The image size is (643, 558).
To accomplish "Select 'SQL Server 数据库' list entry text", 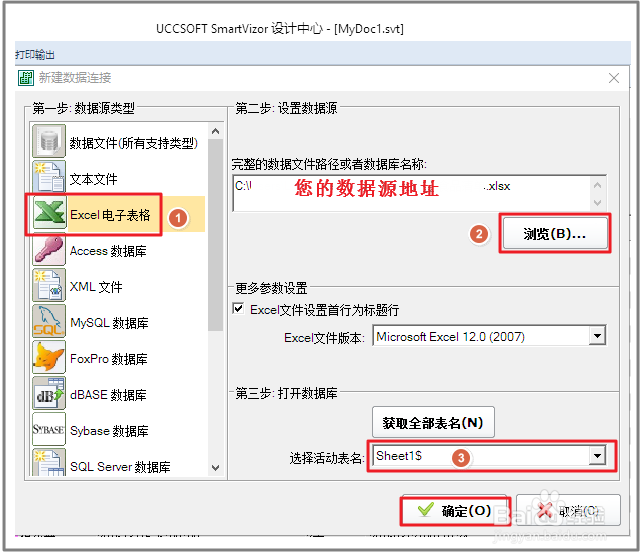I will click(x=120, y=467).
